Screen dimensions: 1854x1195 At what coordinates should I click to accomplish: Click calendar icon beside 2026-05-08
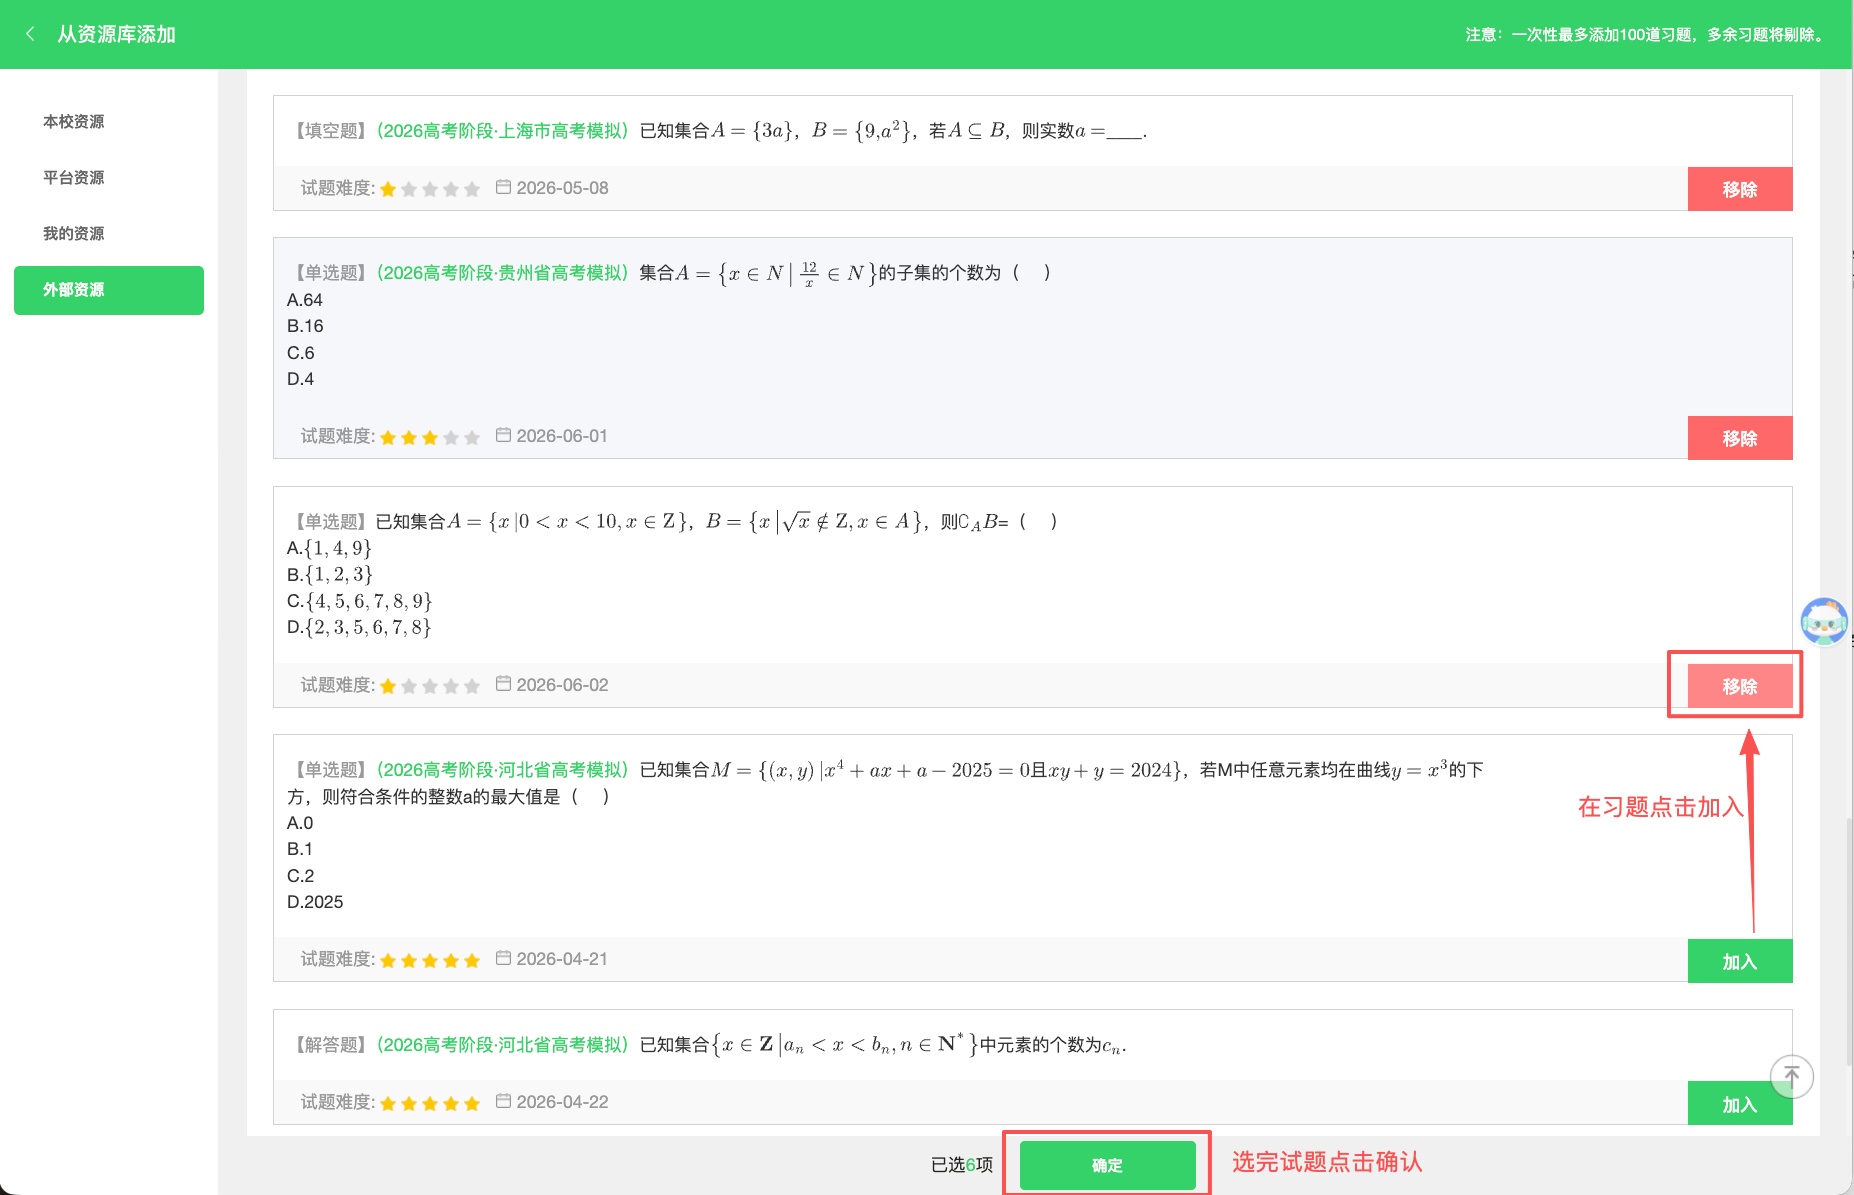click(504, 187)
